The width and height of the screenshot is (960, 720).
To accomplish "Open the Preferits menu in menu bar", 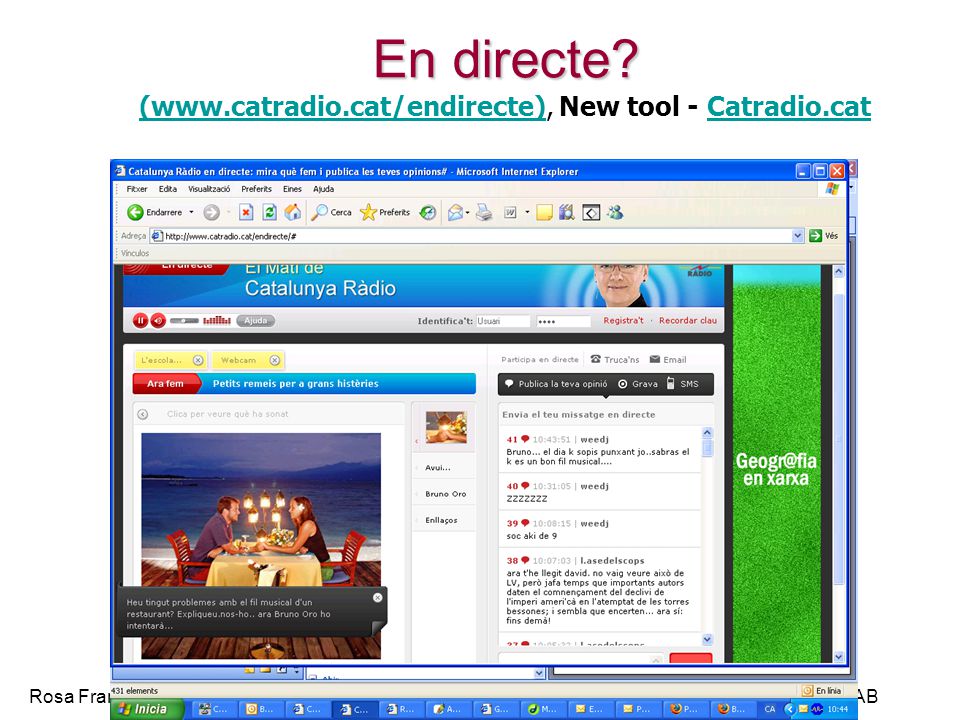I will pos(257,189).
